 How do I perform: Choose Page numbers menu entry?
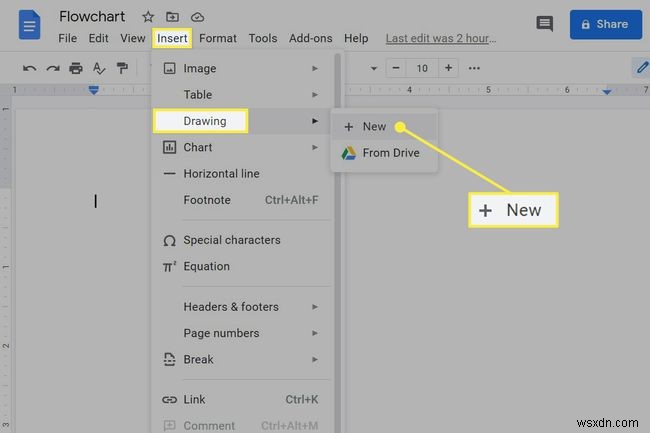click(243, 333)
